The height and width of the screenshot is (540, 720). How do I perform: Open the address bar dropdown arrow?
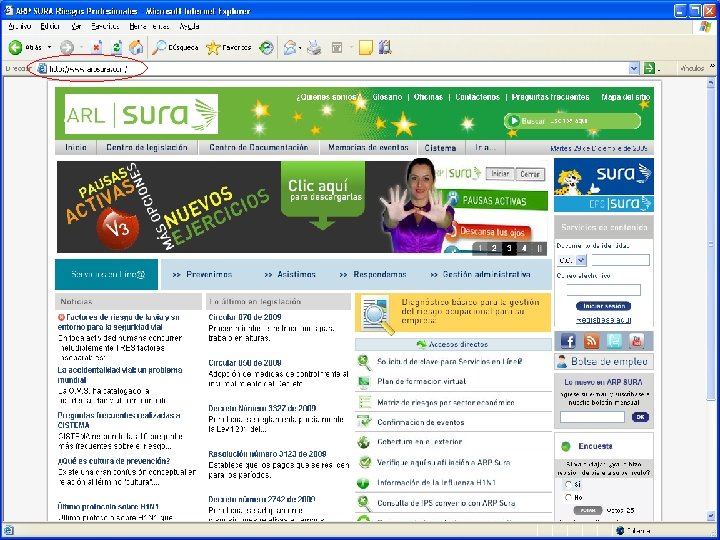click(634, 68)
